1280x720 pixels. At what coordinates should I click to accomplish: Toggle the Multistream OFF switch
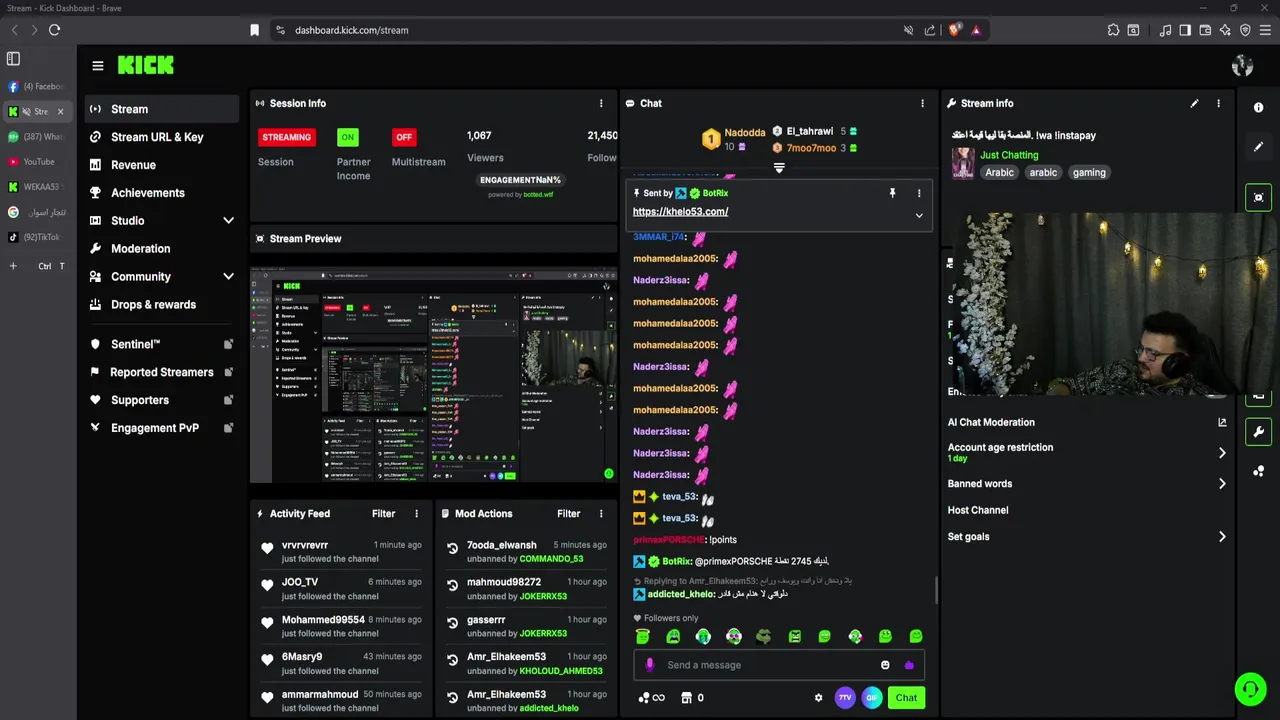click(x=404, y=137)
